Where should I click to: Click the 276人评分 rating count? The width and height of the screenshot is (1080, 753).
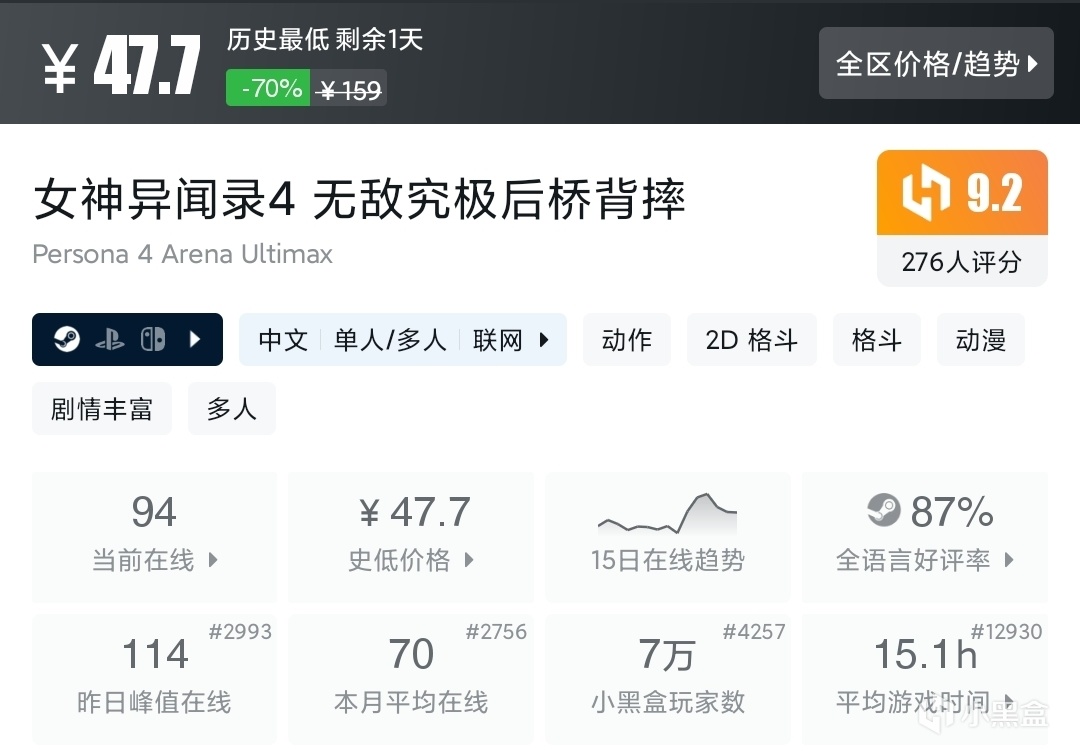961,262
